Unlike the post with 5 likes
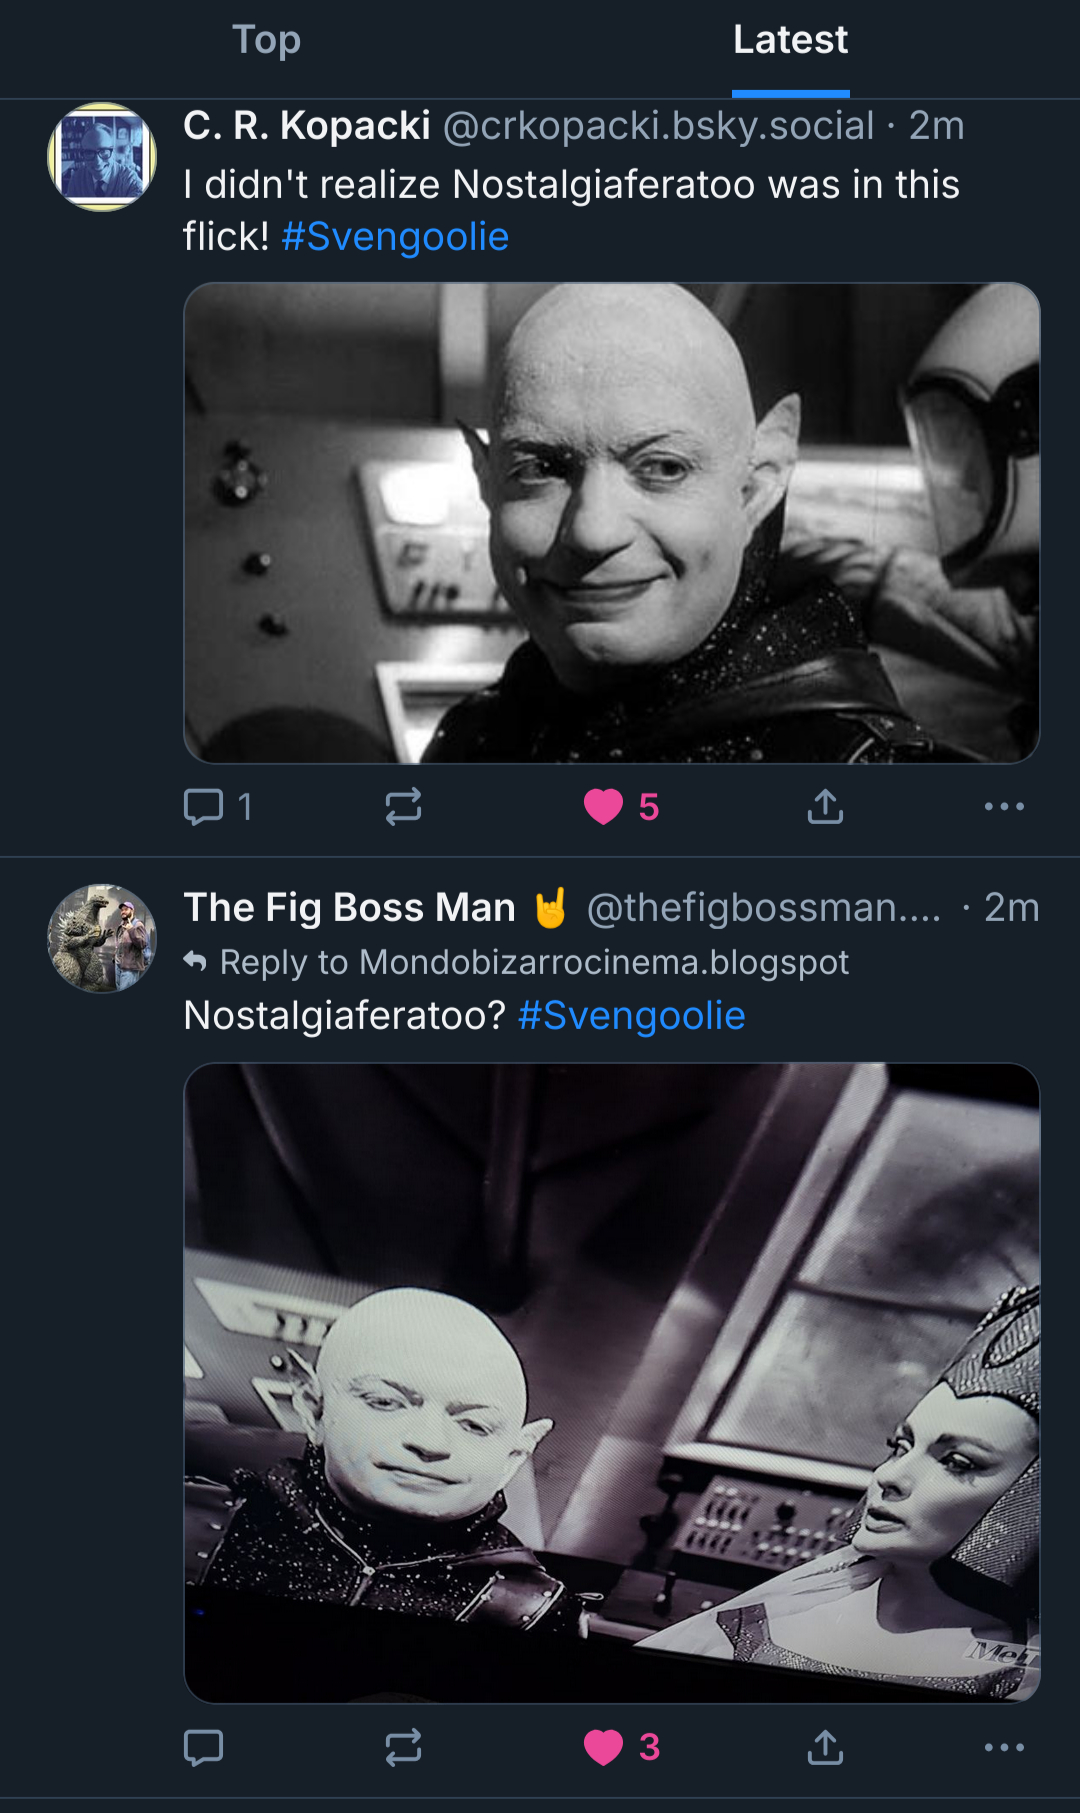Image resolution: width=1080 pixels, height=1813 pixels. 604,806
